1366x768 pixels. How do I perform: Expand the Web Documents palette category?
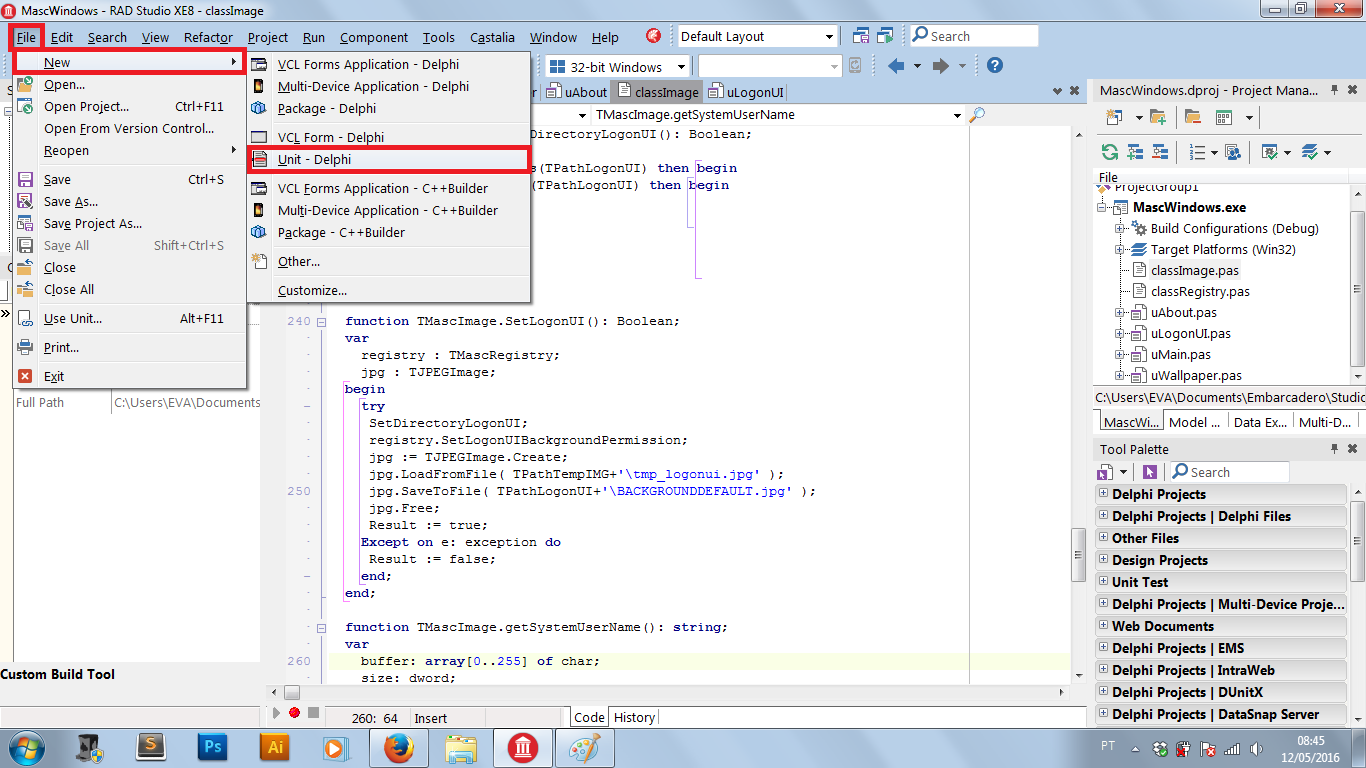[x=1104, y=626]
